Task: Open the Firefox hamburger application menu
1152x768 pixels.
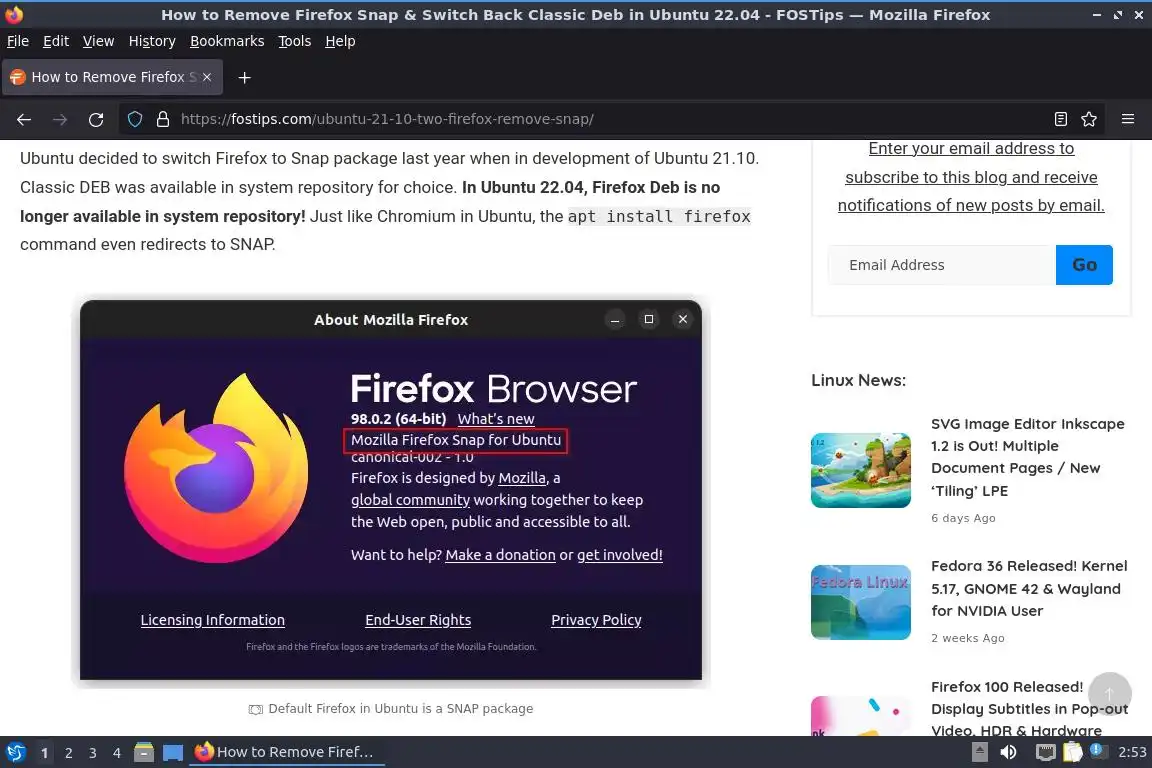Action: pyautogui.click(x=1128, y=119)
